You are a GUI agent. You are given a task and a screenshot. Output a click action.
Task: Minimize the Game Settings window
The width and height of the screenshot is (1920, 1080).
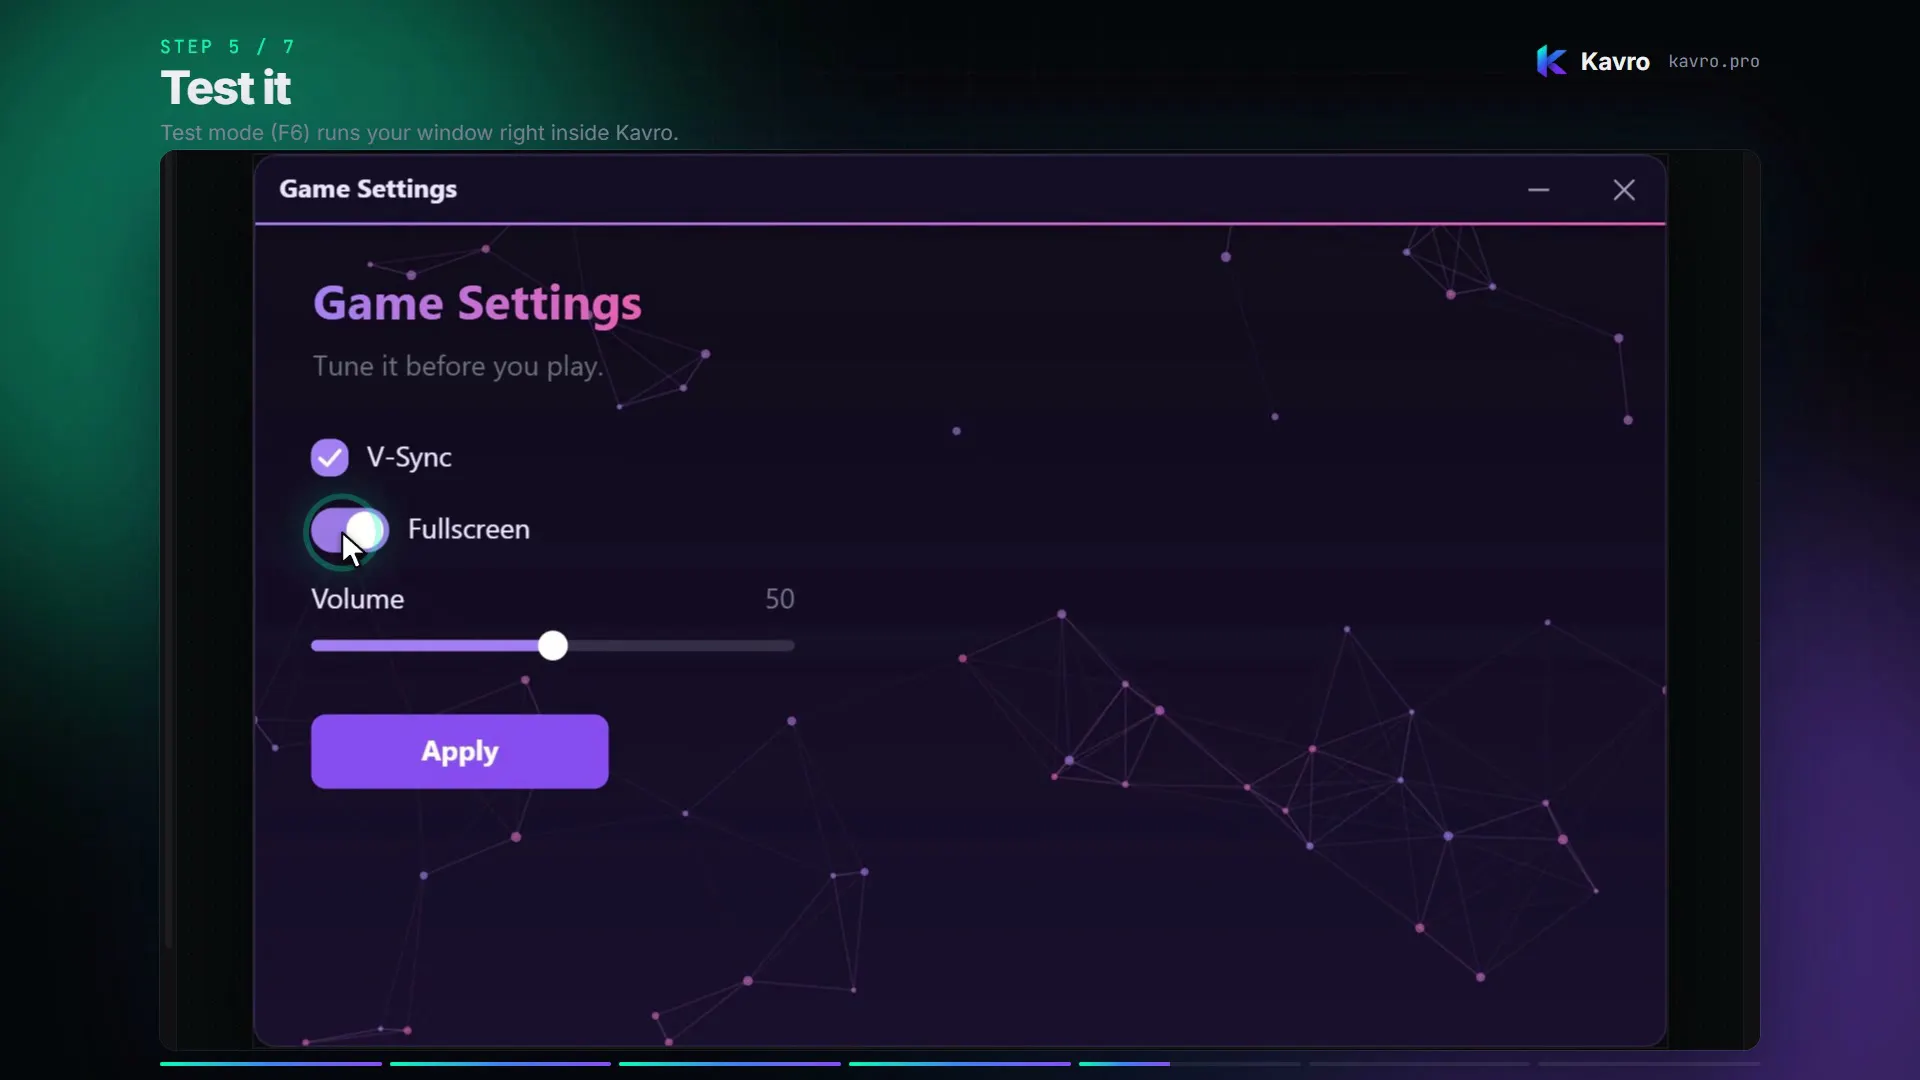[1538, 190]
